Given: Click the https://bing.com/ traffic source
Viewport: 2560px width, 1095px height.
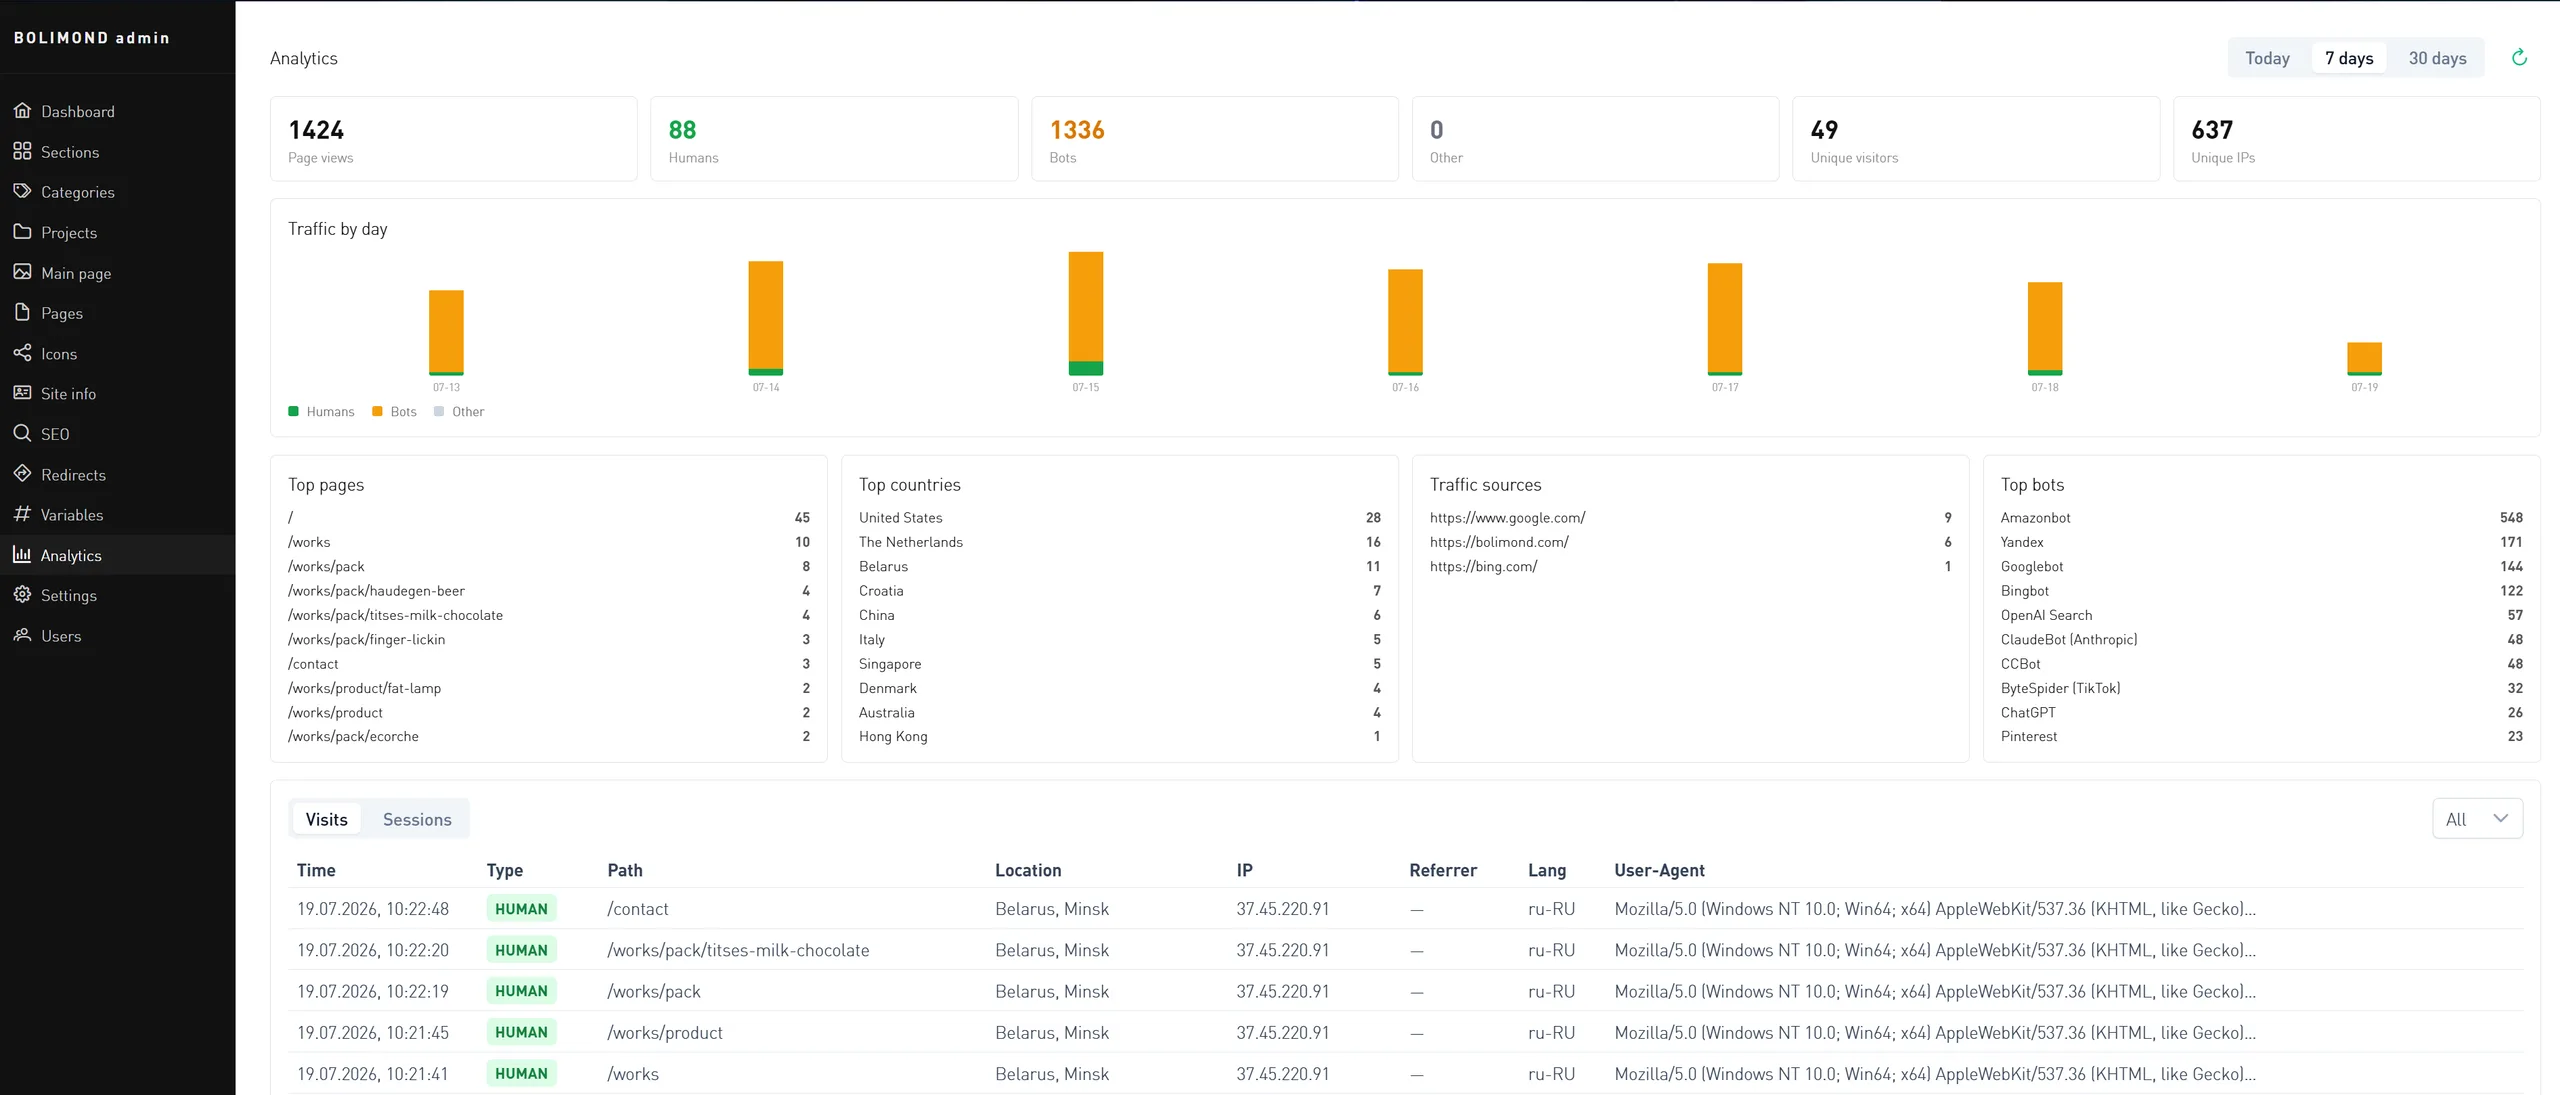Looking at the screenshot, I should (x=1483, y=566).
